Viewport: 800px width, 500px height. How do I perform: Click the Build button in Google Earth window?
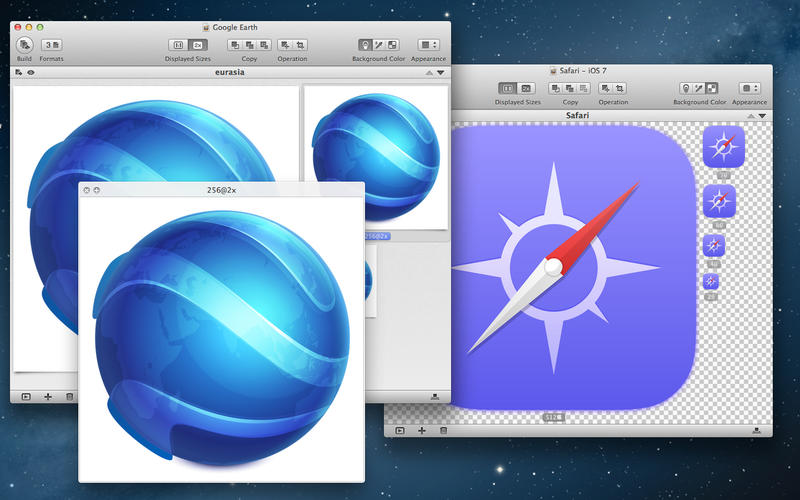click(24, 45)
